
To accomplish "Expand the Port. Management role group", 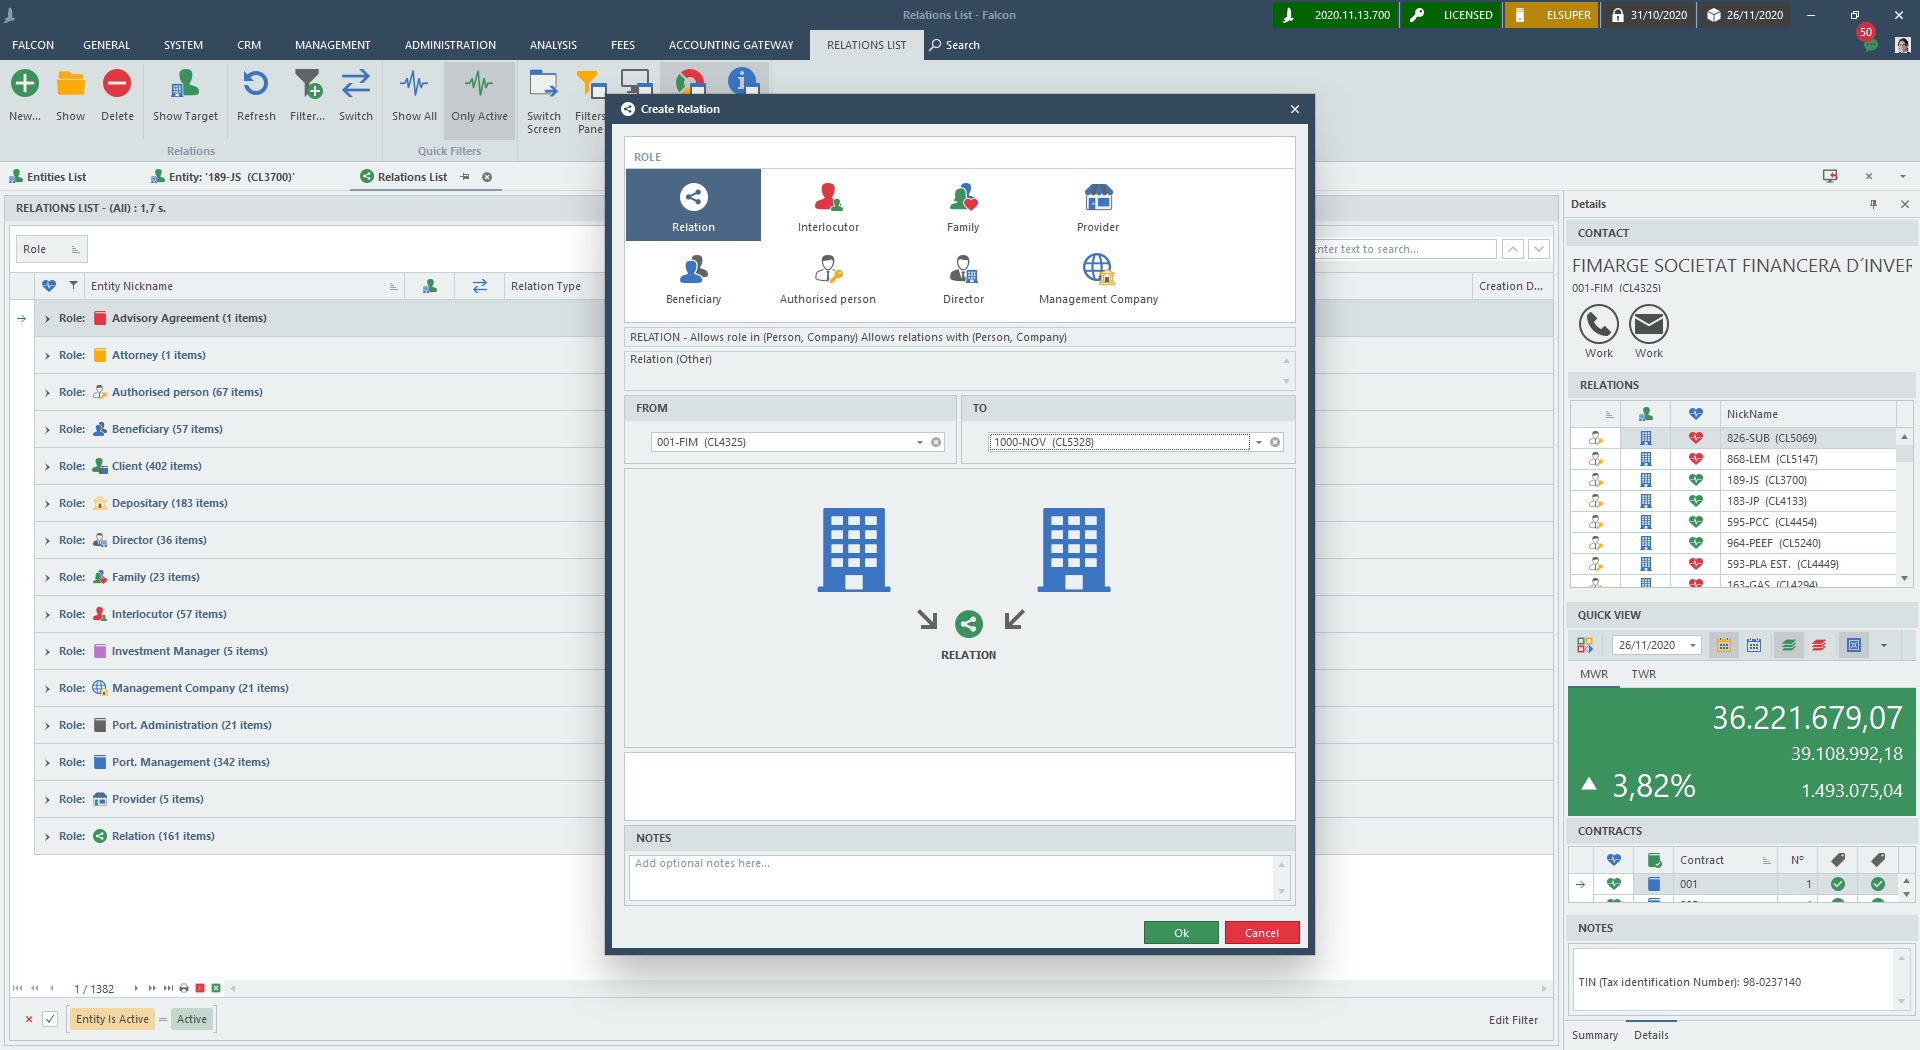I will [47, 762].
